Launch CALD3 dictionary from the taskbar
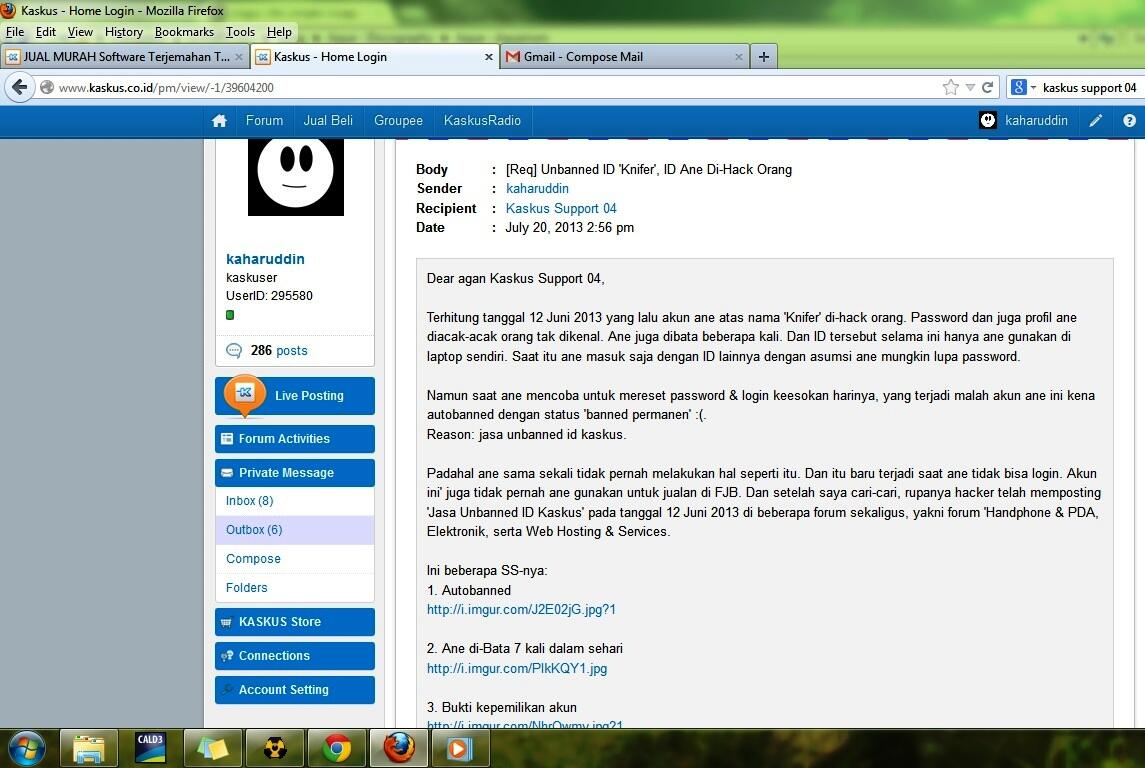This screenshot has height=768, width=1145. click(150, 748)
